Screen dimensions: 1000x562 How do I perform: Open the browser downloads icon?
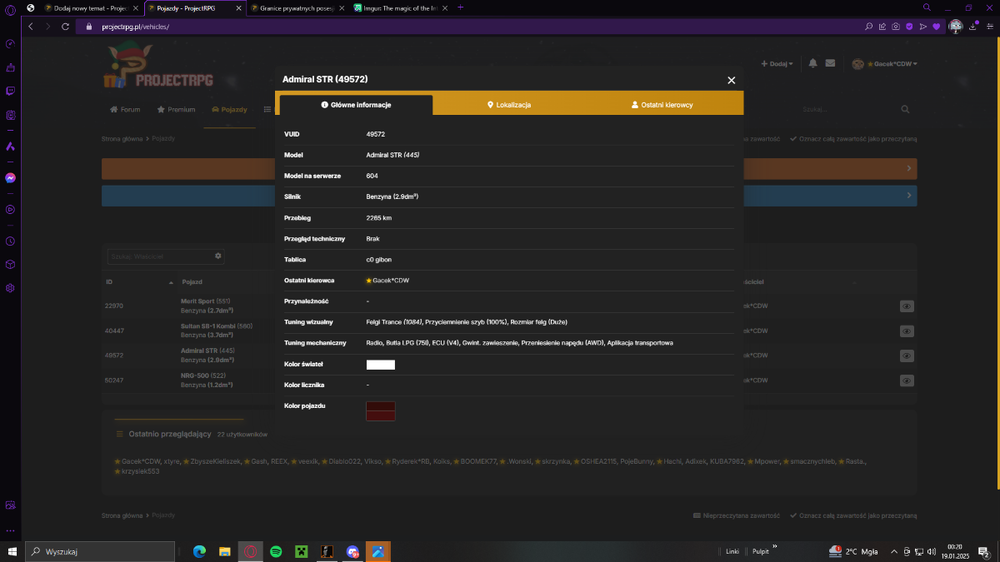click(973, 27)
